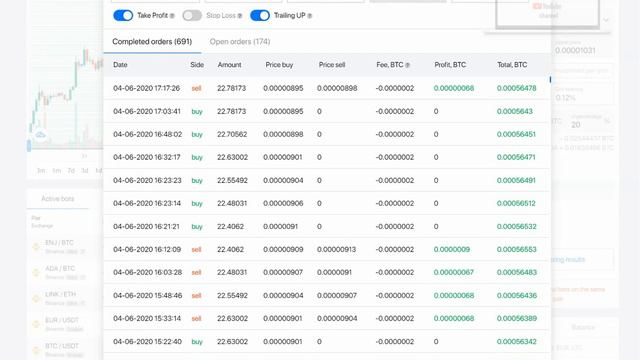640x360 pixels.
Task: Click the Total, BTC column header
Action: point(512,64)
